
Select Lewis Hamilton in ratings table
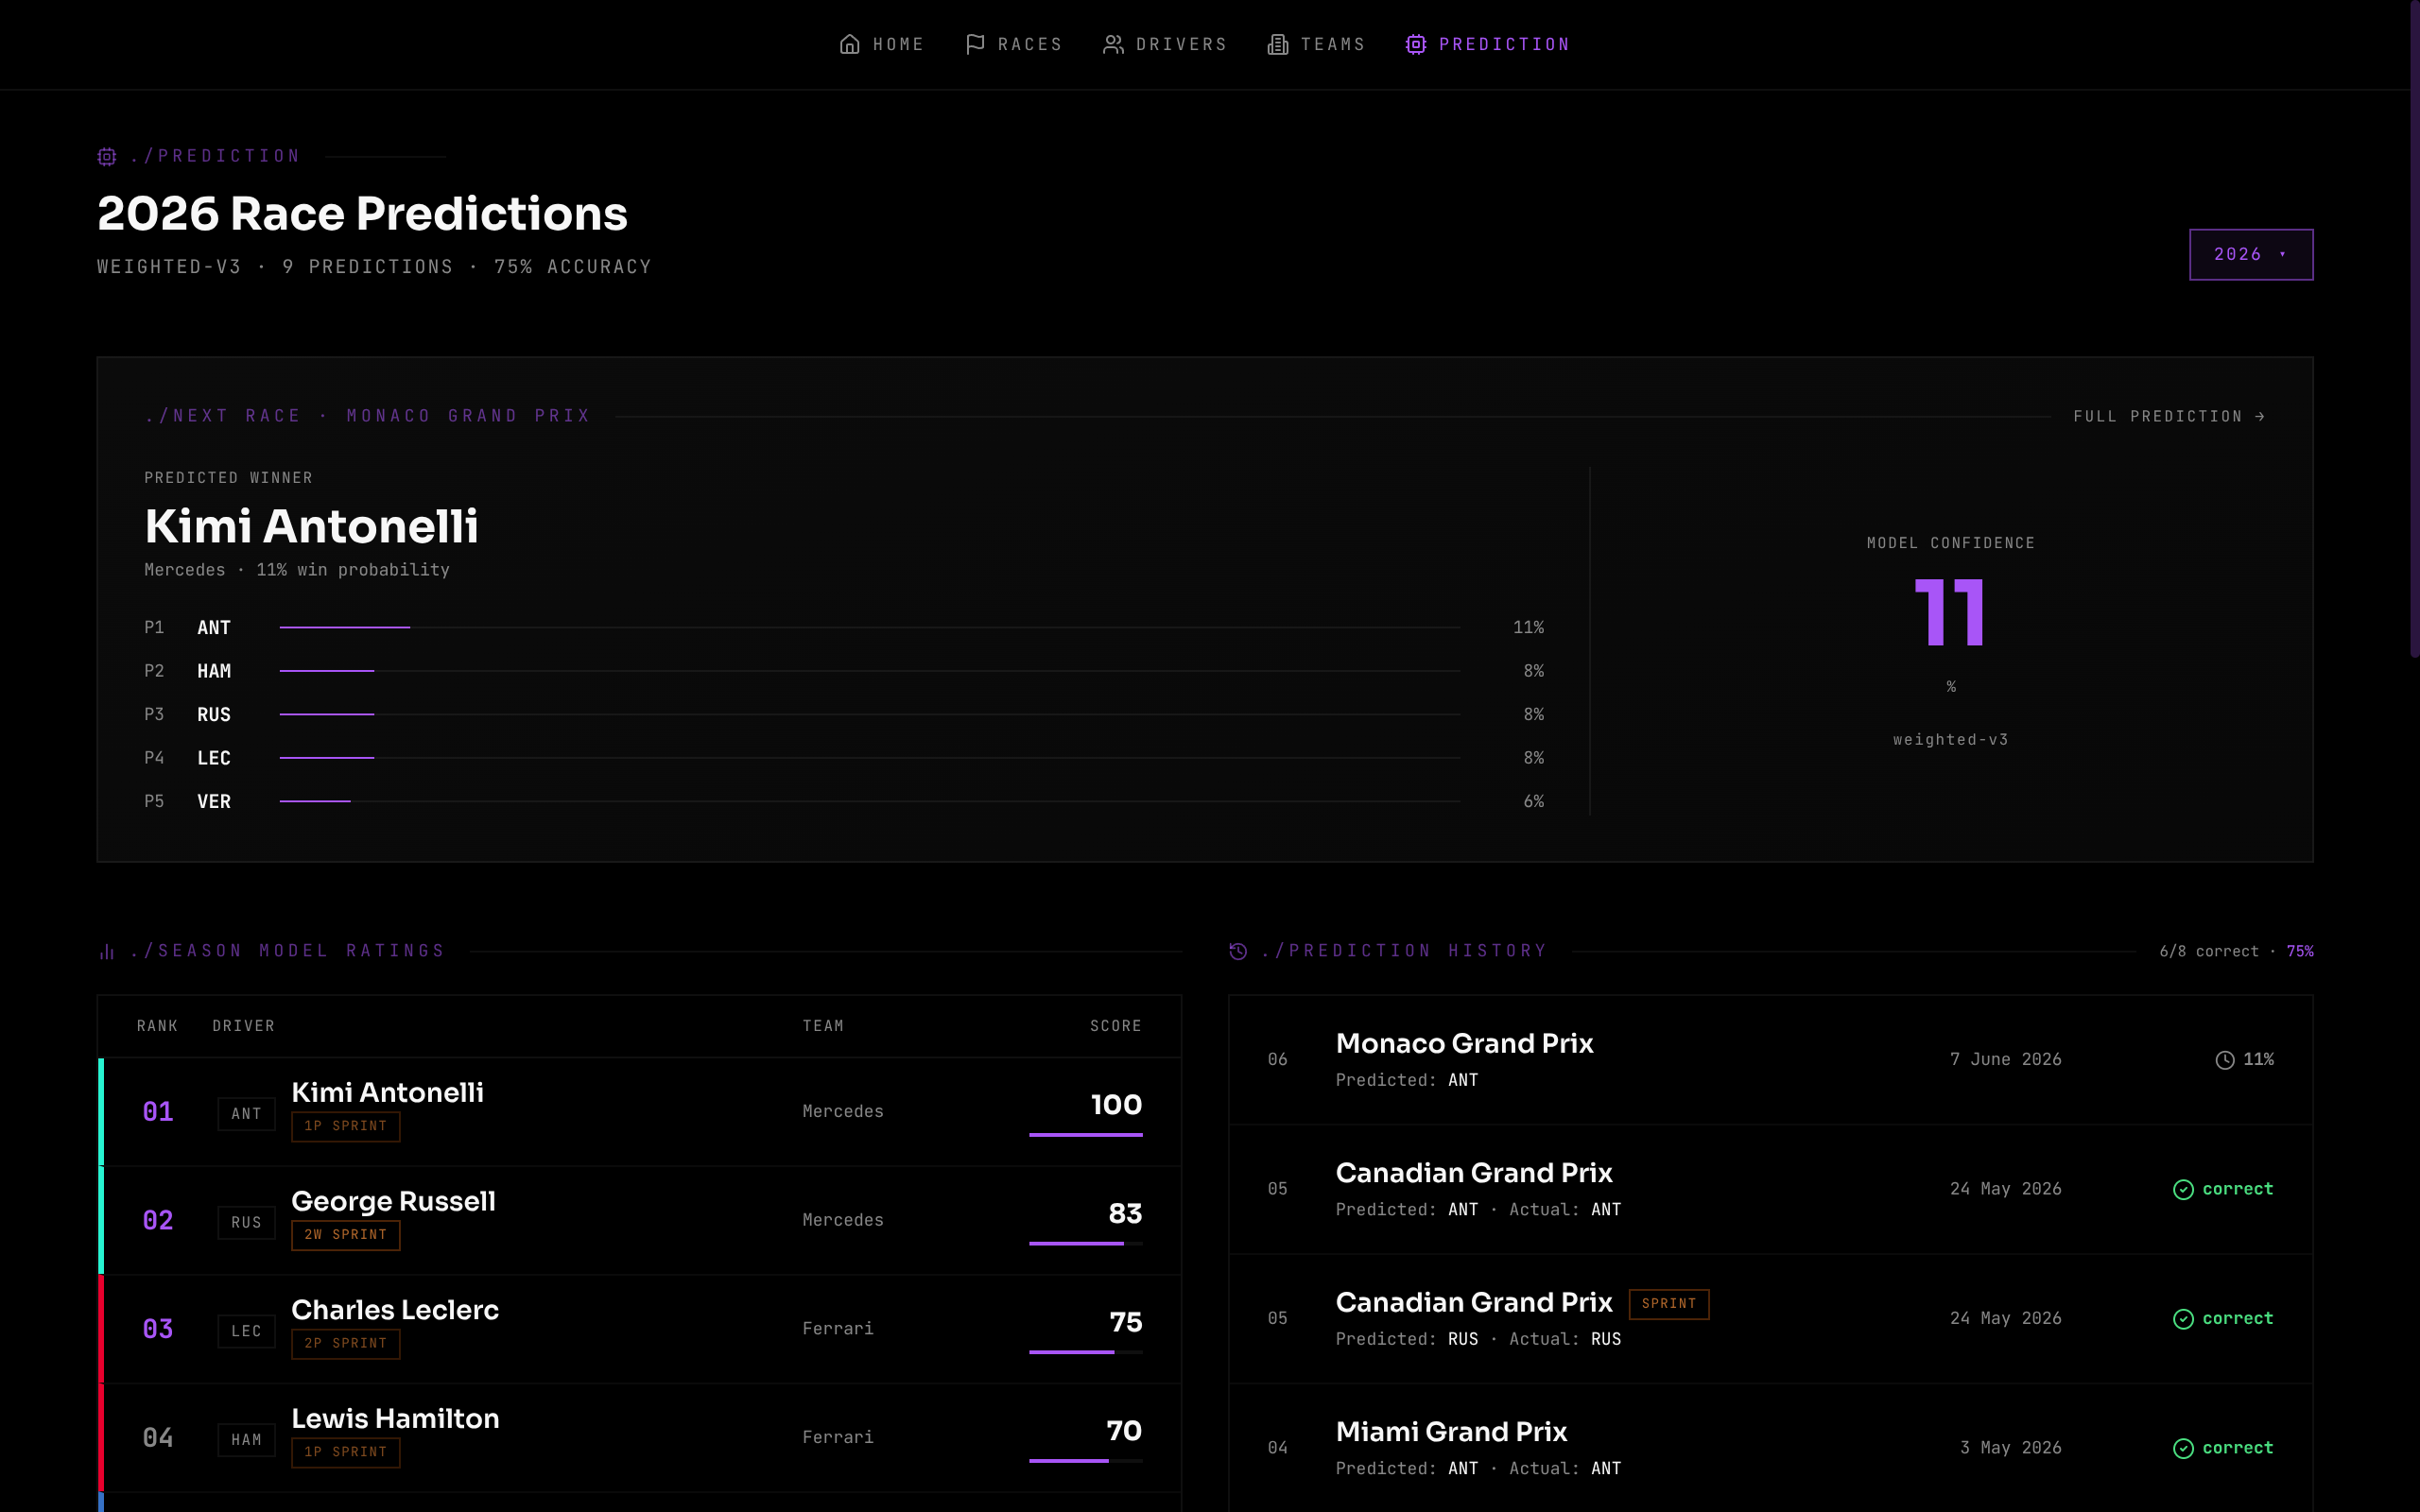click(x=640, y=1437)
